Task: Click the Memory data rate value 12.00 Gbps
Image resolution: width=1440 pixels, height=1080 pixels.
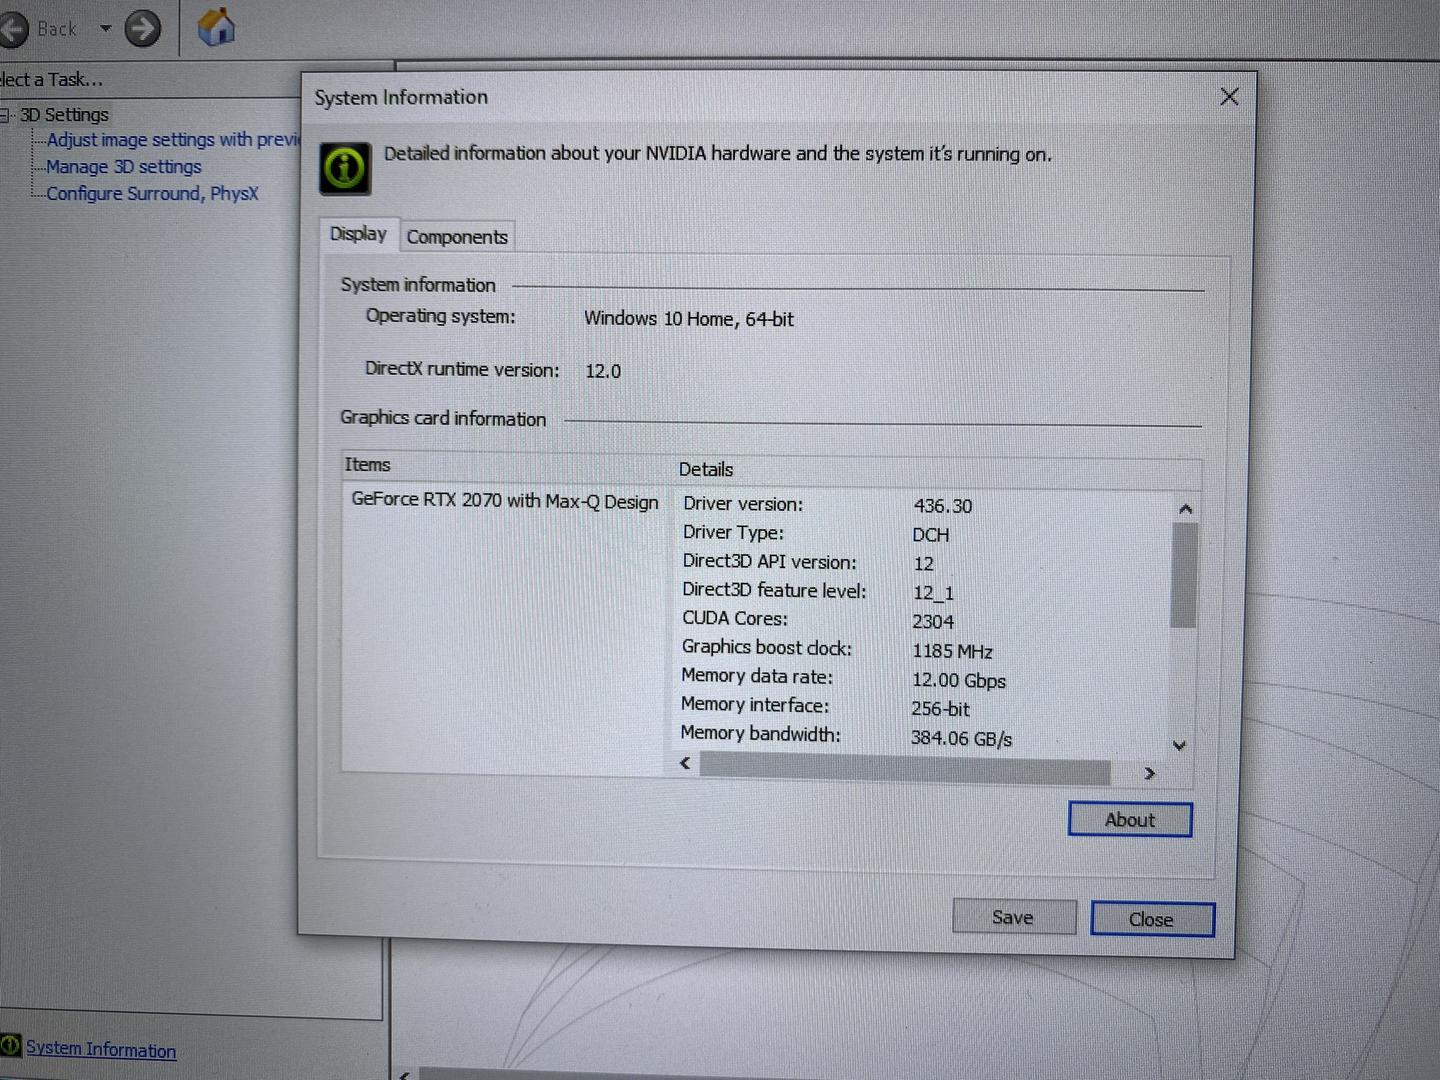Action: click(x=959, y=680)
